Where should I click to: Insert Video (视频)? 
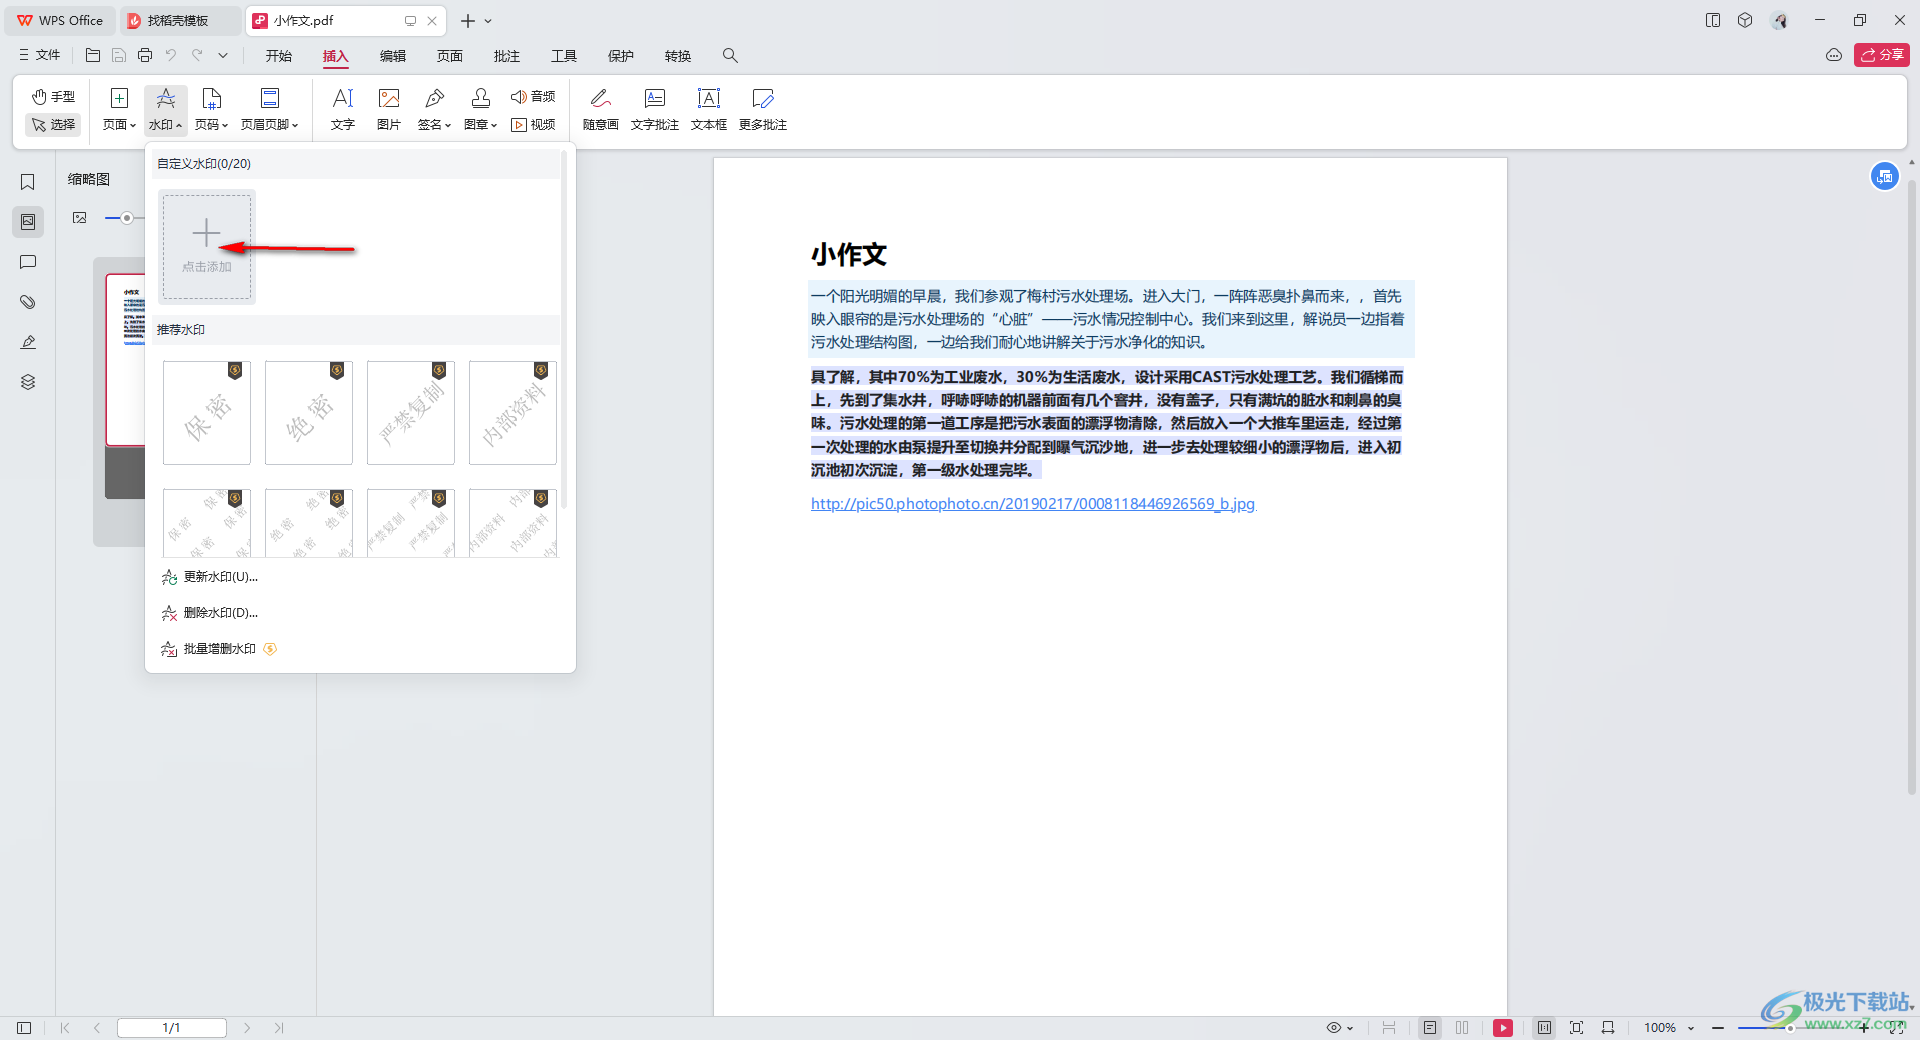pos(533,125)
